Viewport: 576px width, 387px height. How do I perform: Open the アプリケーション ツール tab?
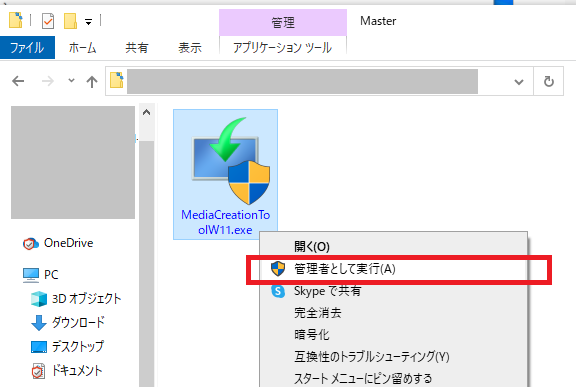pos(282,48)
